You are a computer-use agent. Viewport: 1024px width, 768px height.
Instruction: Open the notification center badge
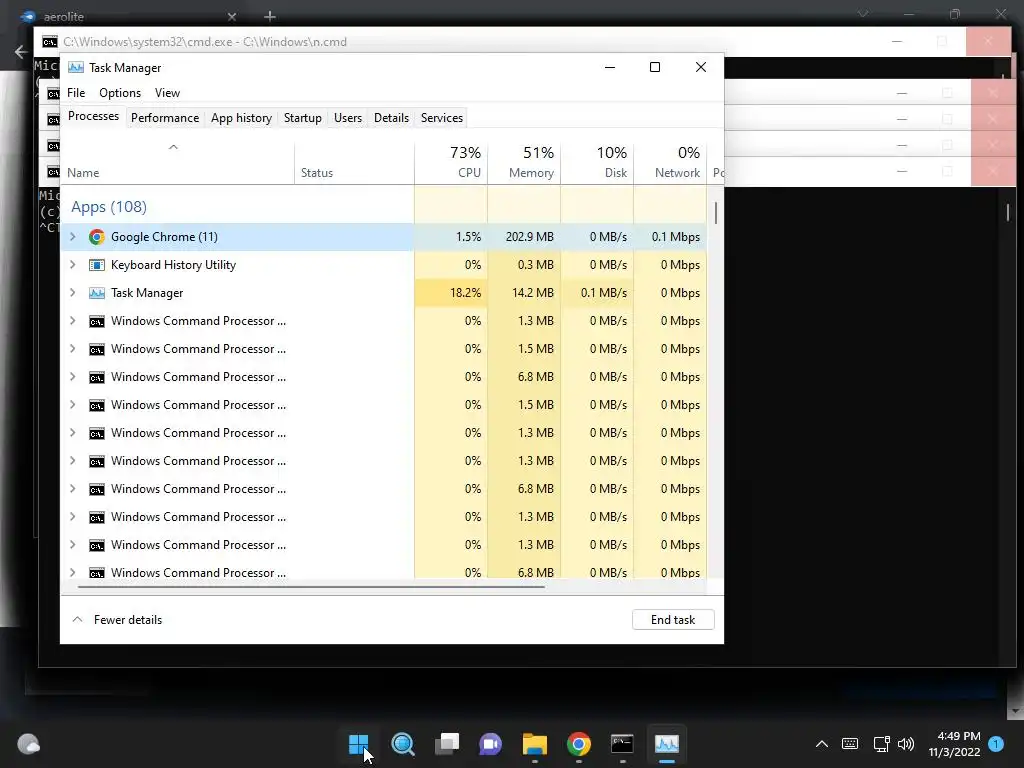(x=996, y=744)
